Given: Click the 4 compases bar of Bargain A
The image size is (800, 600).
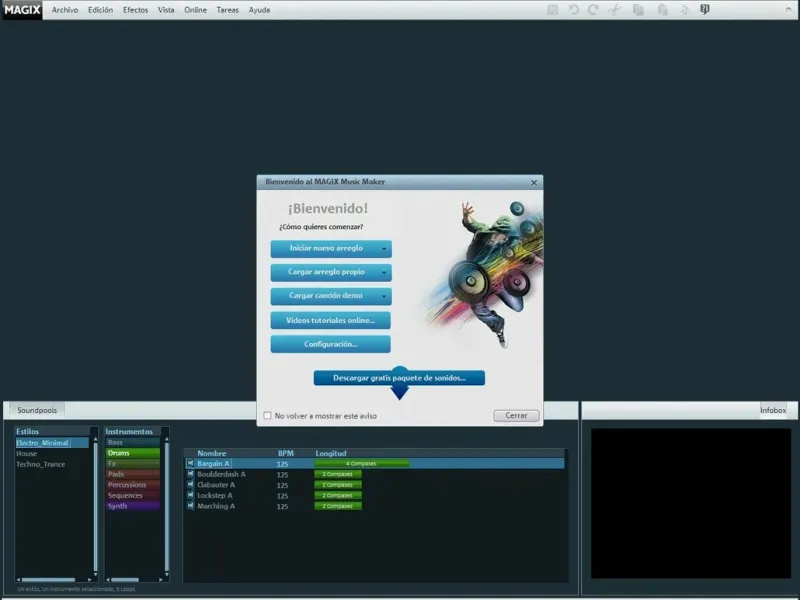Looking at the screenshot, I should [x=362, y=463].
